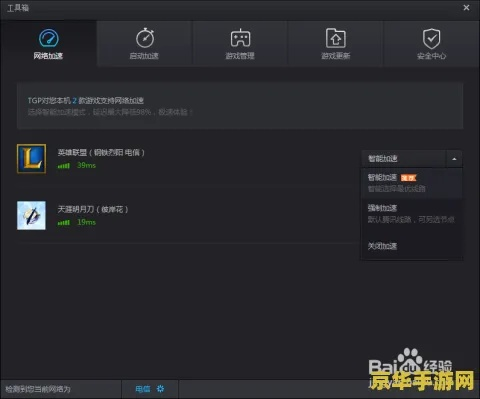Viewport: 480px width, 399px height.
Task: Close the 工具箱 window
Action: 466,7
